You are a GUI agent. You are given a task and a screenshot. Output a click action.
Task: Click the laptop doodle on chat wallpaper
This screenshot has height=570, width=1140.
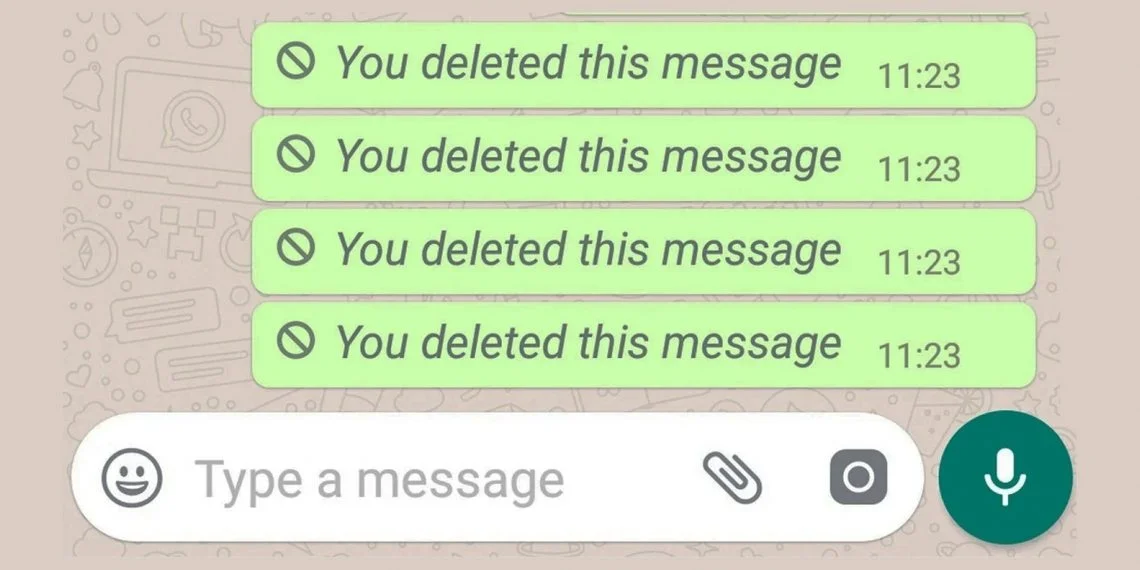click(x=171, y=125)
